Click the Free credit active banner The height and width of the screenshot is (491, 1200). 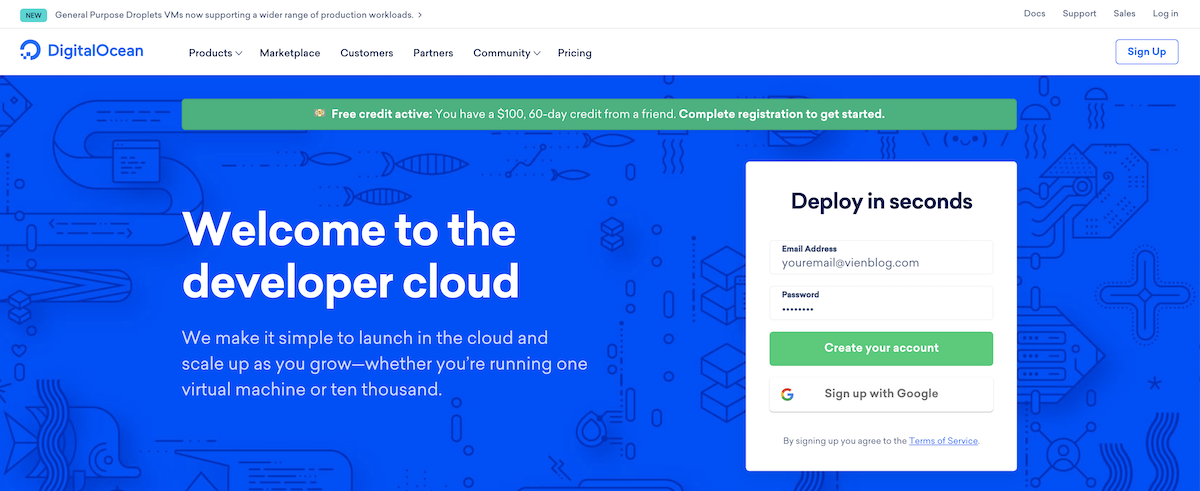pos(599,114)
